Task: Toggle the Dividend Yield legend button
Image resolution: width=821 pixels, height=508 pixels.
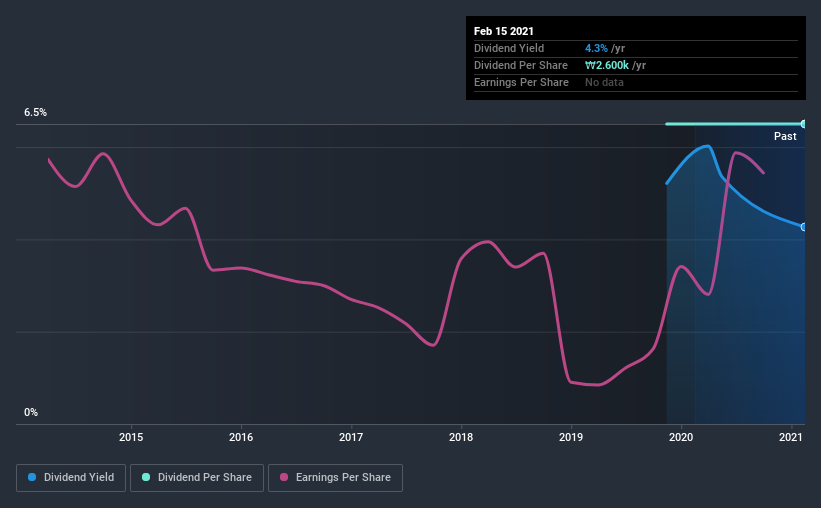Action: (x=71, y=478)
